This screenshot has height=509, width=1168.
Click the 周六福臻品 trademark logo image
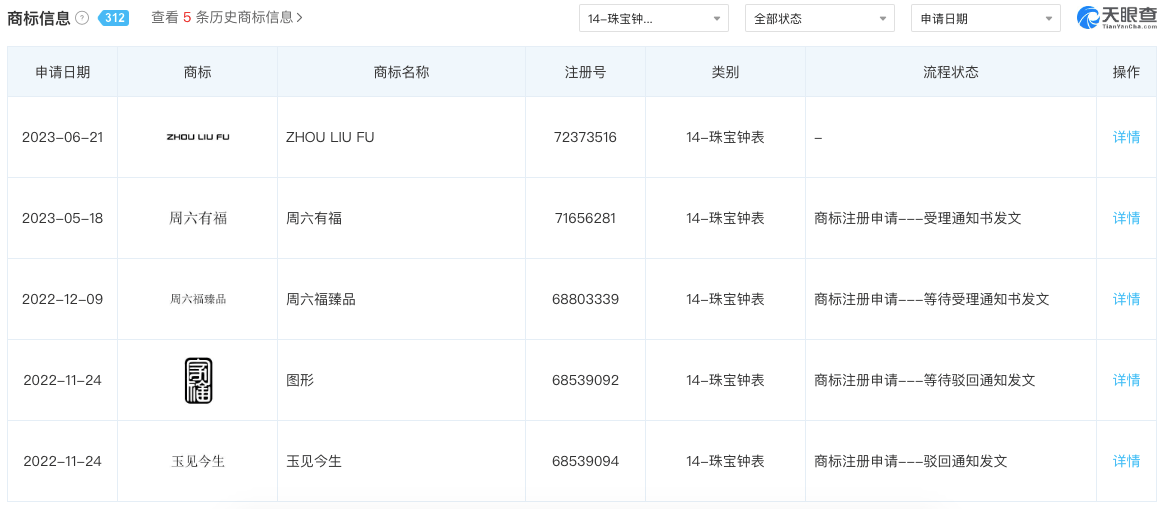(x=198, y=299)
